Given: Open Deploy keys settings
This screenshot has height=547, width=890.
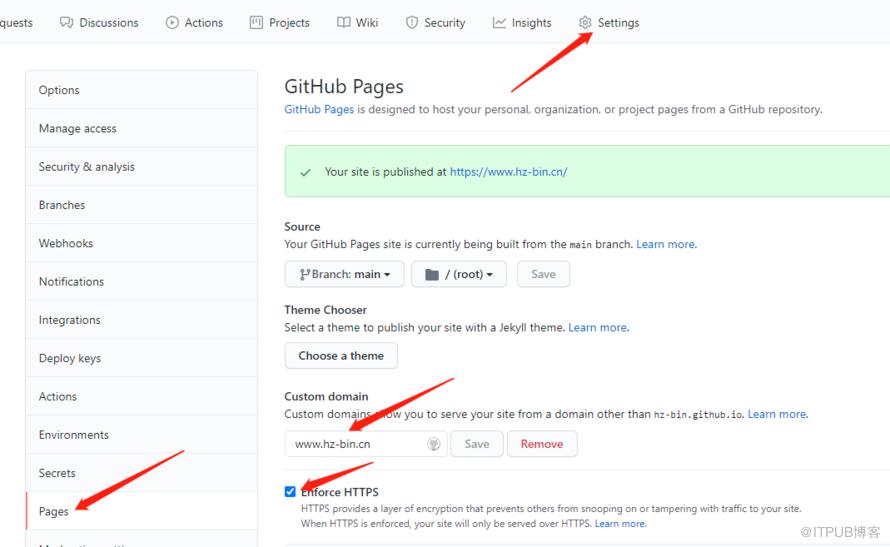Looking at the screenshot, I should coord(141,358).
